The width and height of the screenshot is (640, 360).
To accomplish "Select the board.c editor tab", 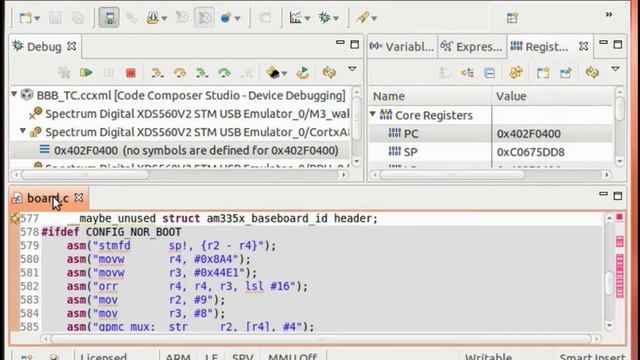I will point(47,198).
